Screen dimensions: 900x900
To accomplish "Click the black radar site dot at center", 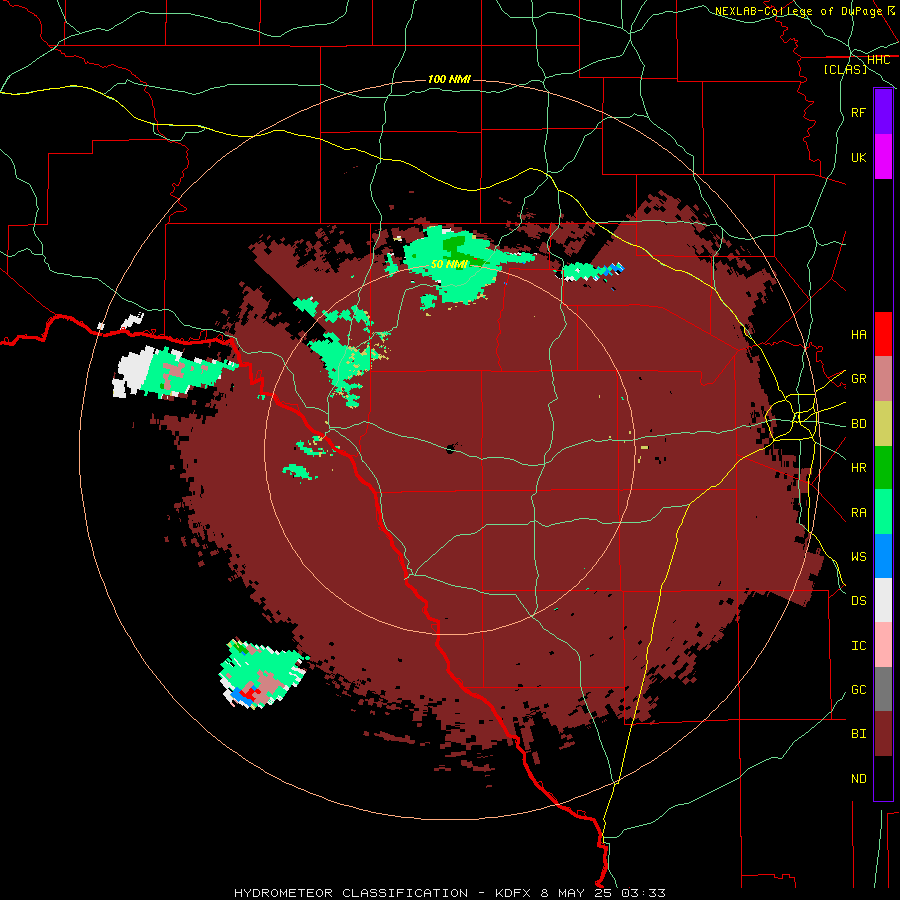I will (x=451, y=449).
